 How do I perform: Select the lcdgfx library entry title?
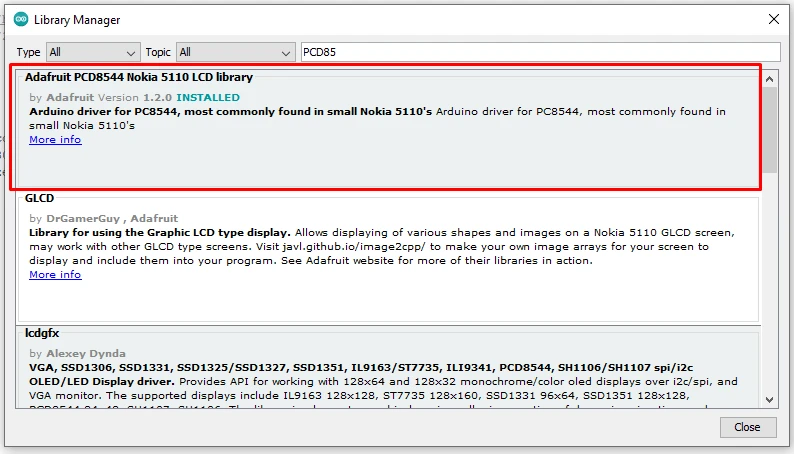tap(42, 334)
